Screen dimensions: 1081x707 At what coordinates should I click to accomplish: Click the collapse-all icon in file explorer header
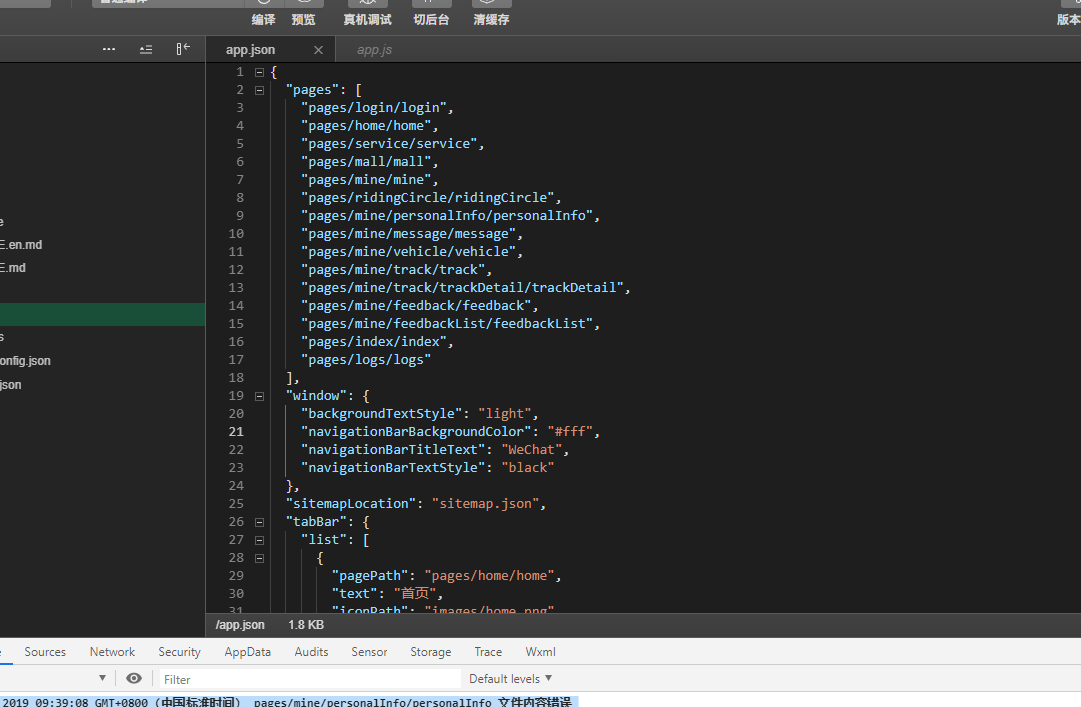(x=146, y=49)
